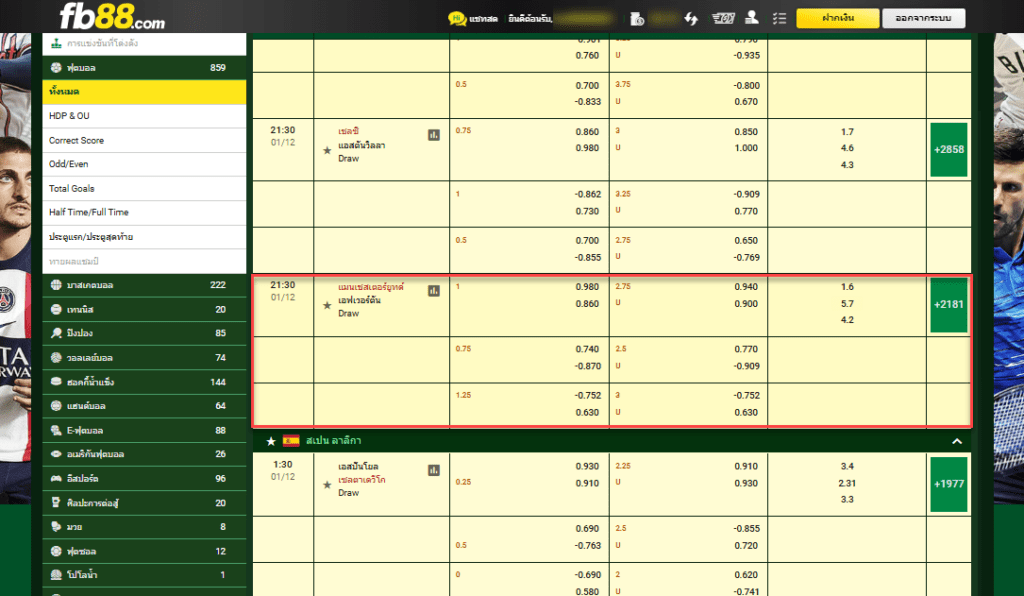1024x596 pixels.
Task: Click the boxing glove icon
Action: [56, 526]
